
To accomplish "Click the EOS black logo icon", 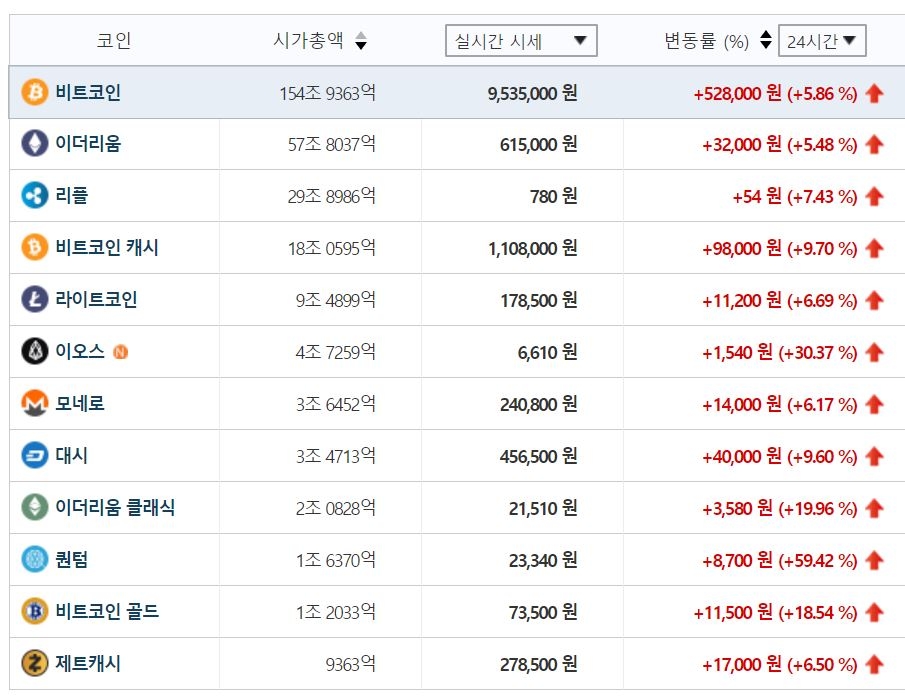I will [34, 351].
